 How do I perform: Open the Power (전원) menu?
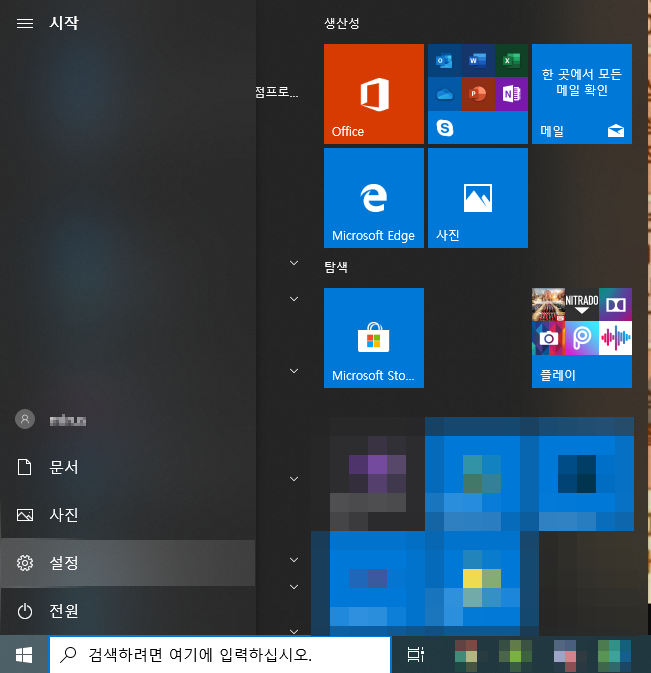coord(128,610)
